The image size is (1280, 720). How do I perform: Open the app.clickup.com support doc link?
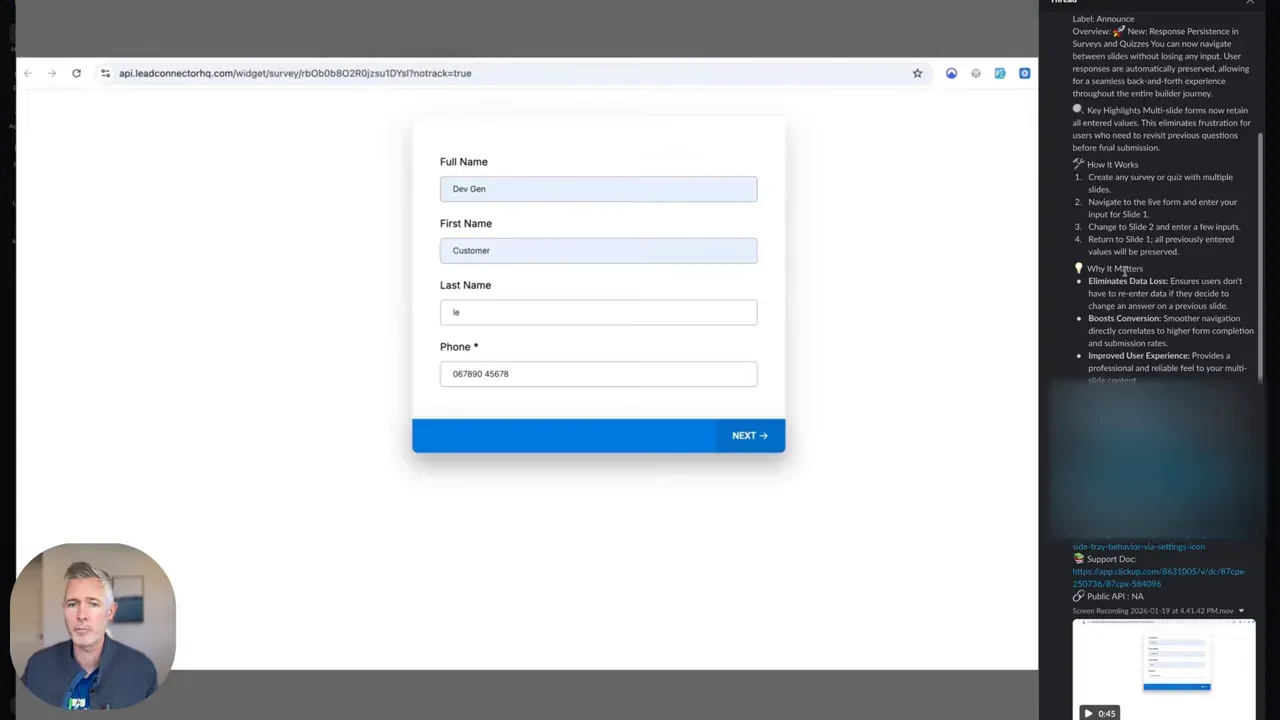[x=1158, y=577]
